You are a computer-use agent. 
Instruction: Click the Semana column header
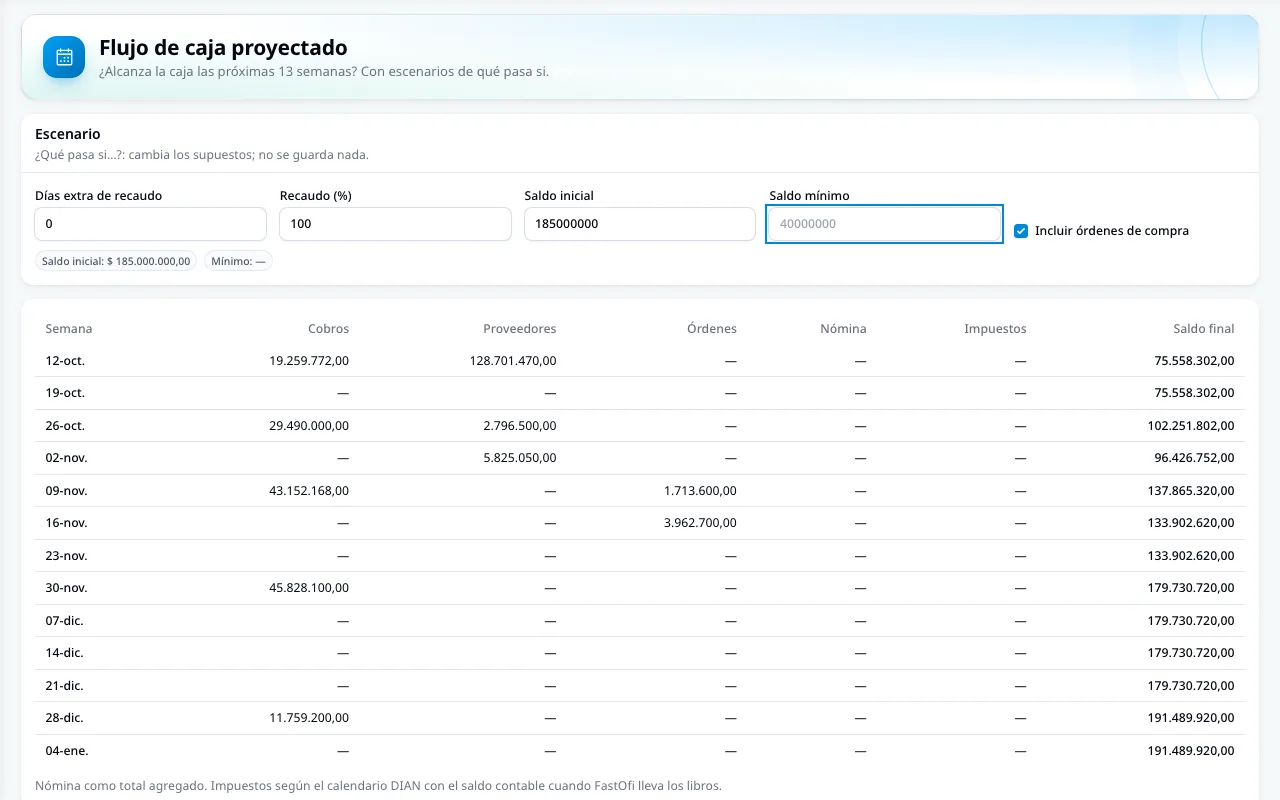pyautogui.click(x=69, y=329)
